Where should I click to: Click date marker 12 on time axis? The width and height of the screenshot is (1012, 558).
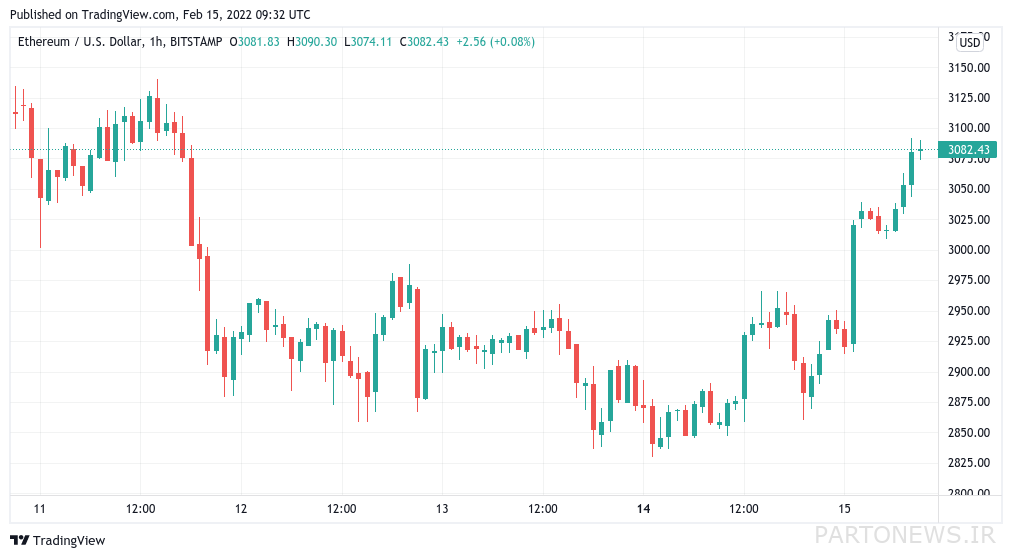click(241, 509)
